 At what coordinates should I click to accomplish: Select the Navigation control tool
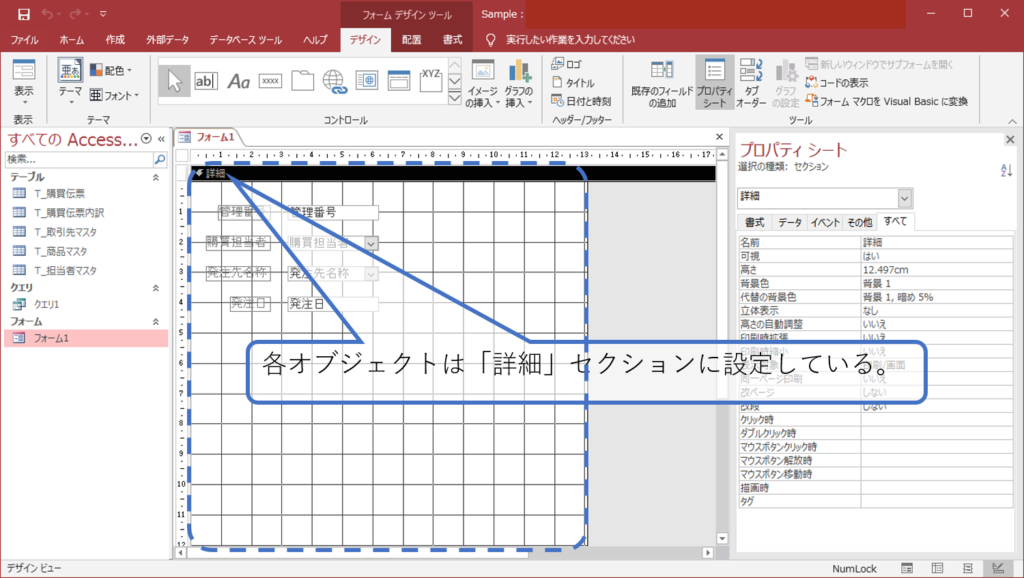click(x=398, y=81)
